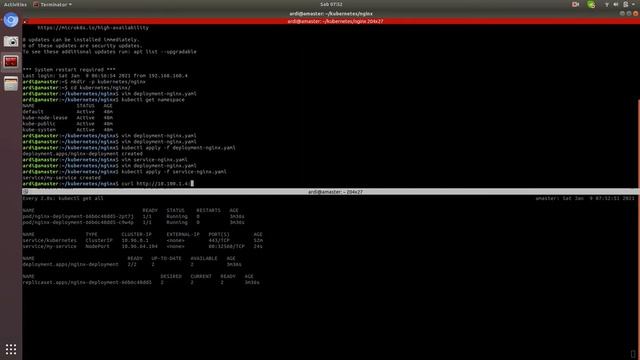Click the DESIRED column header
640x360 pixels.
pos(171,276)
